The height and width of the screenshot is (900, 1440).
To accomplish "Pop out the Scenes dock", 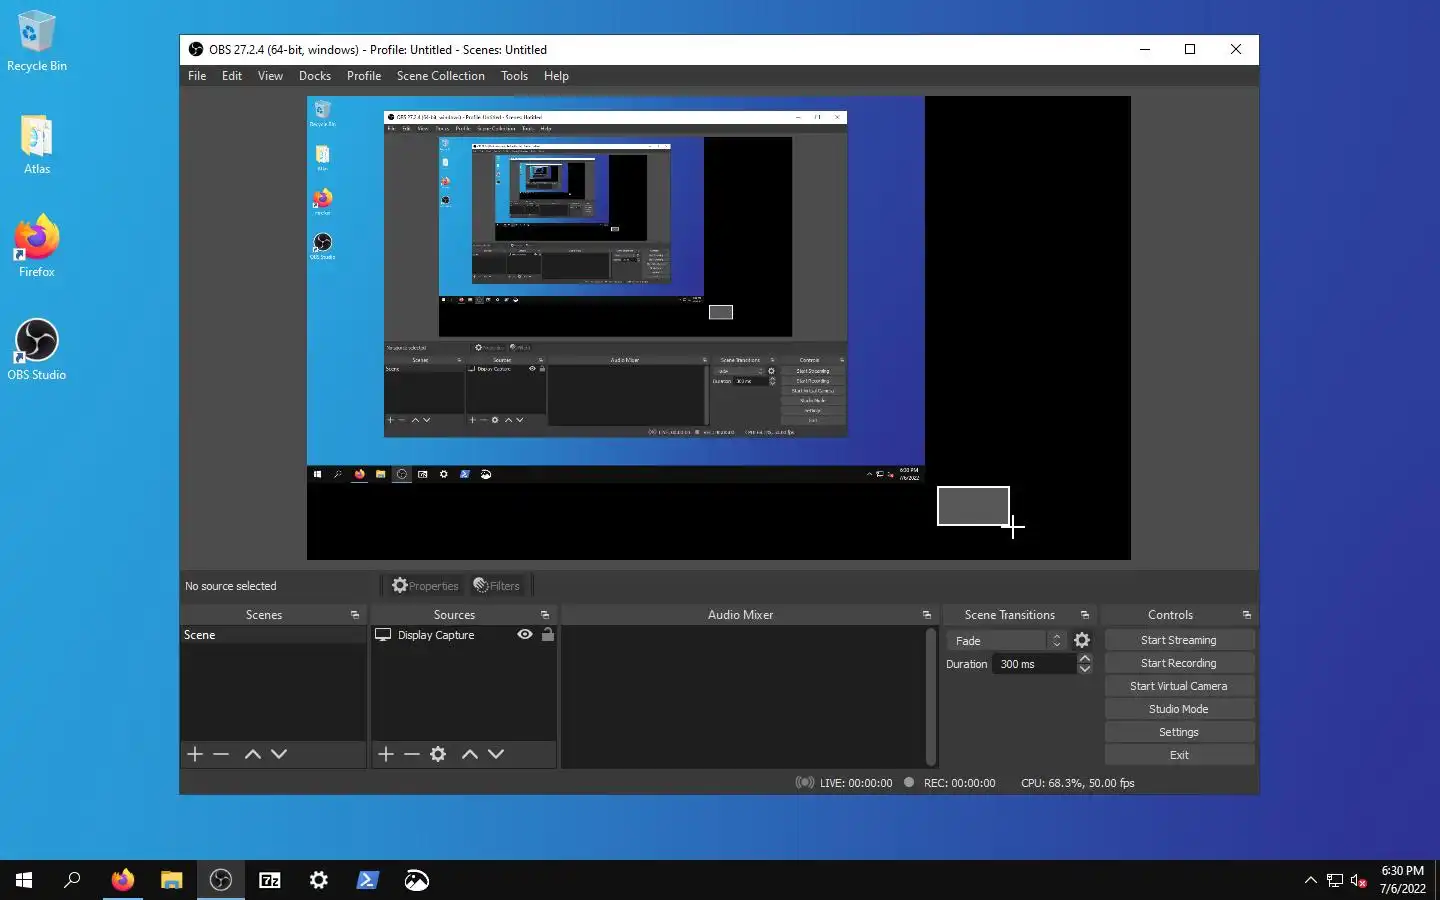I will click(355, 615).
